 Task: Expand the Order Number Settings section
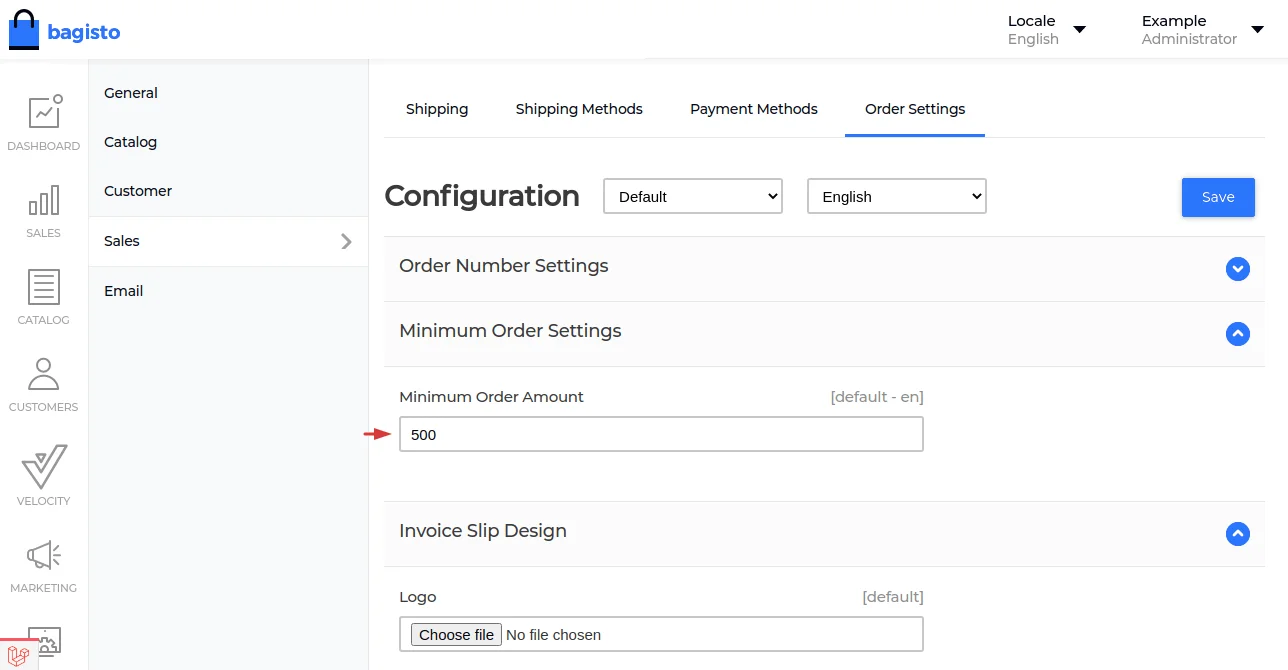1237,269
